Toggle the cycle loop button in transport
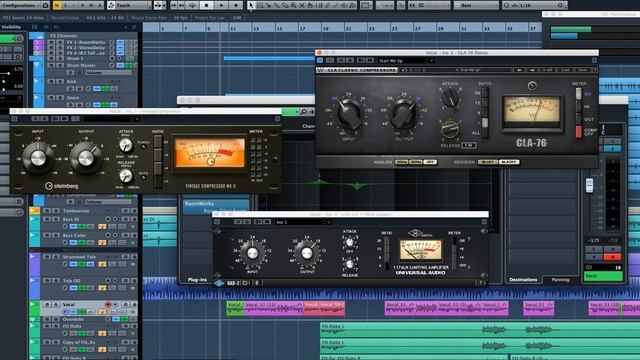 coord(192,5)
